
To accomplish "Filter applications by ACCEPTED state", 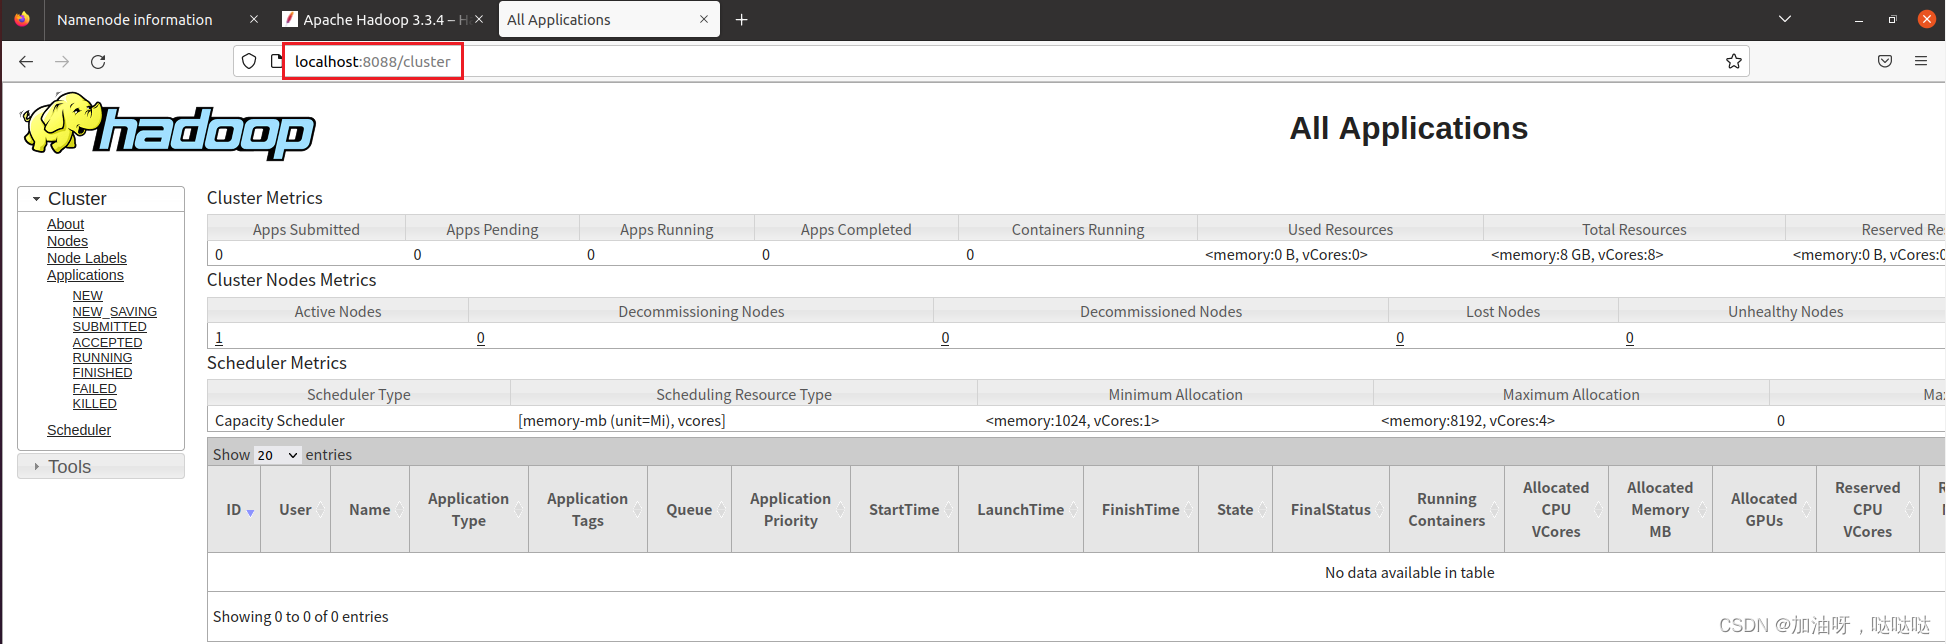I will point(107,343).
